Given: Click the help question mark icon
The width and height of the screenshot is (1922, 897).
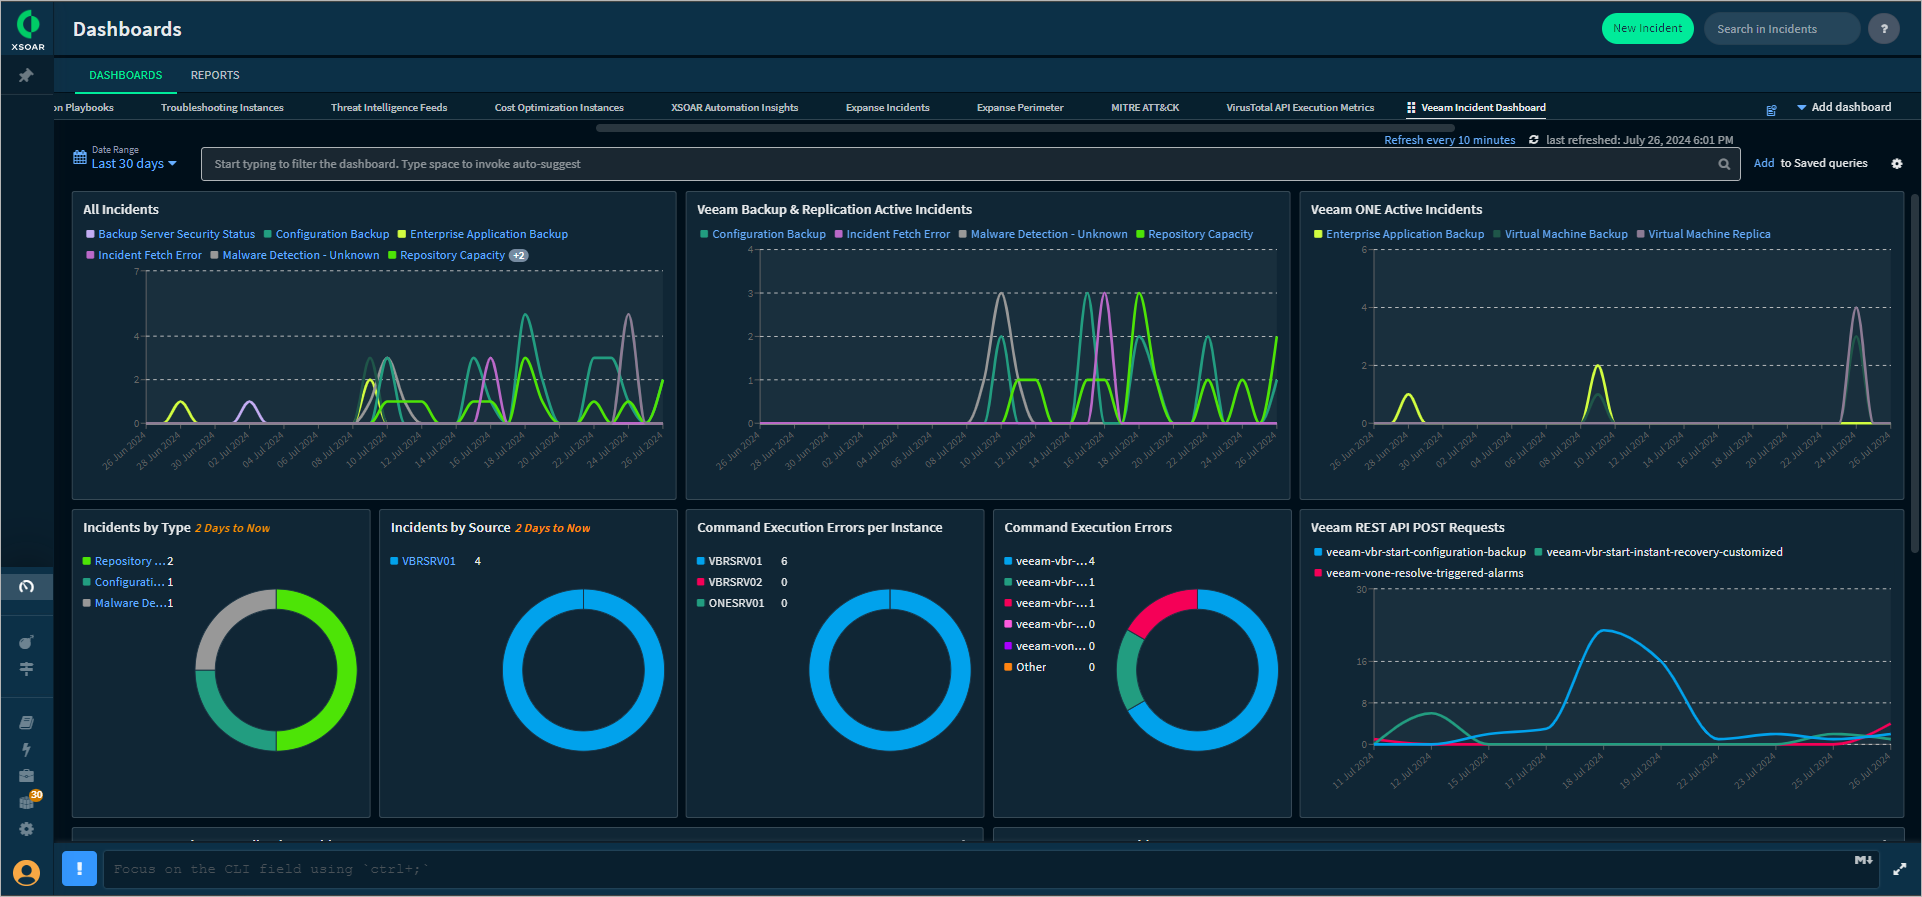Looking at the screenshot, I should [1884, 29].
